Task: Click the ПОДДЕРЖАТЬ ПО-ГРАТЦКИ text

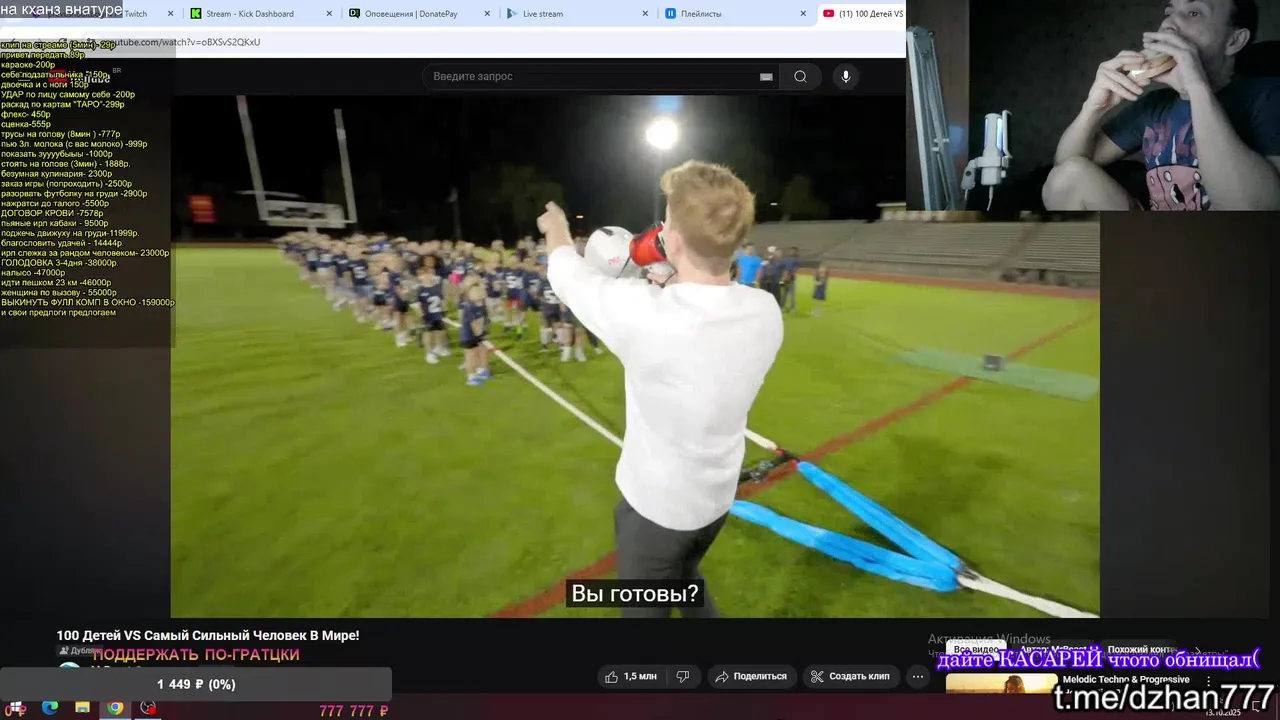Action: click(x=196, y=656)
